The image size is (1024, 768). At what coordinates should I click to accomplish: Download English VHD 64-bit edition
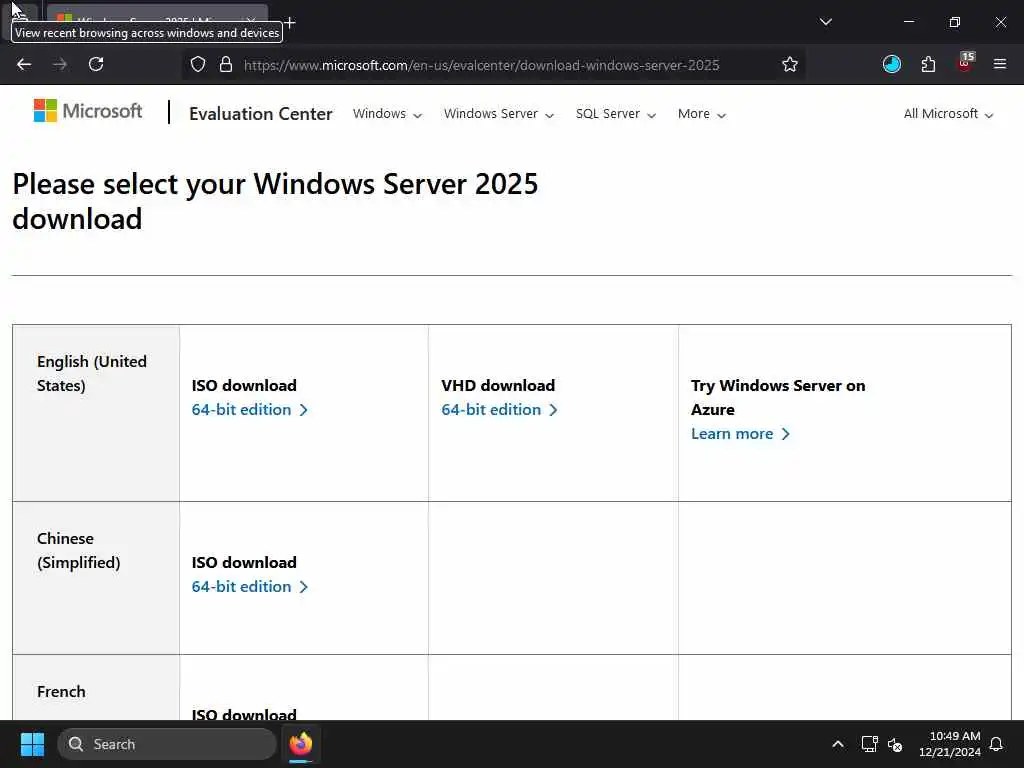coord(499,409)
